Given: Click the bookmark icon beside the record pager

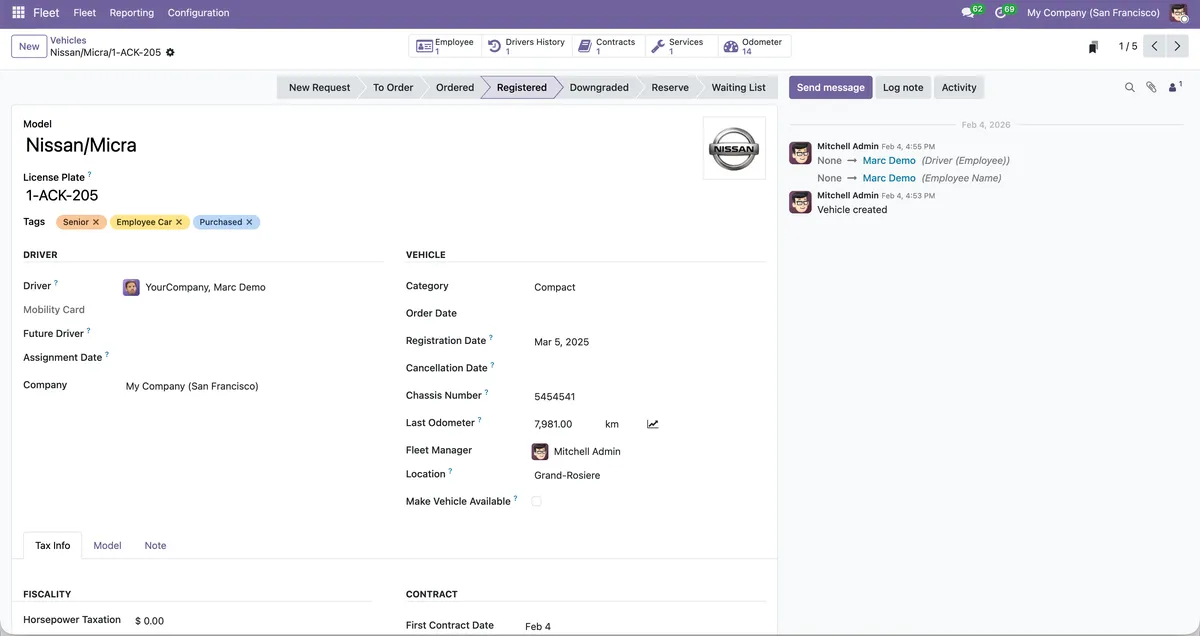Looking at the screenshot, I should pyautogui.click(x=1094, y=47).
